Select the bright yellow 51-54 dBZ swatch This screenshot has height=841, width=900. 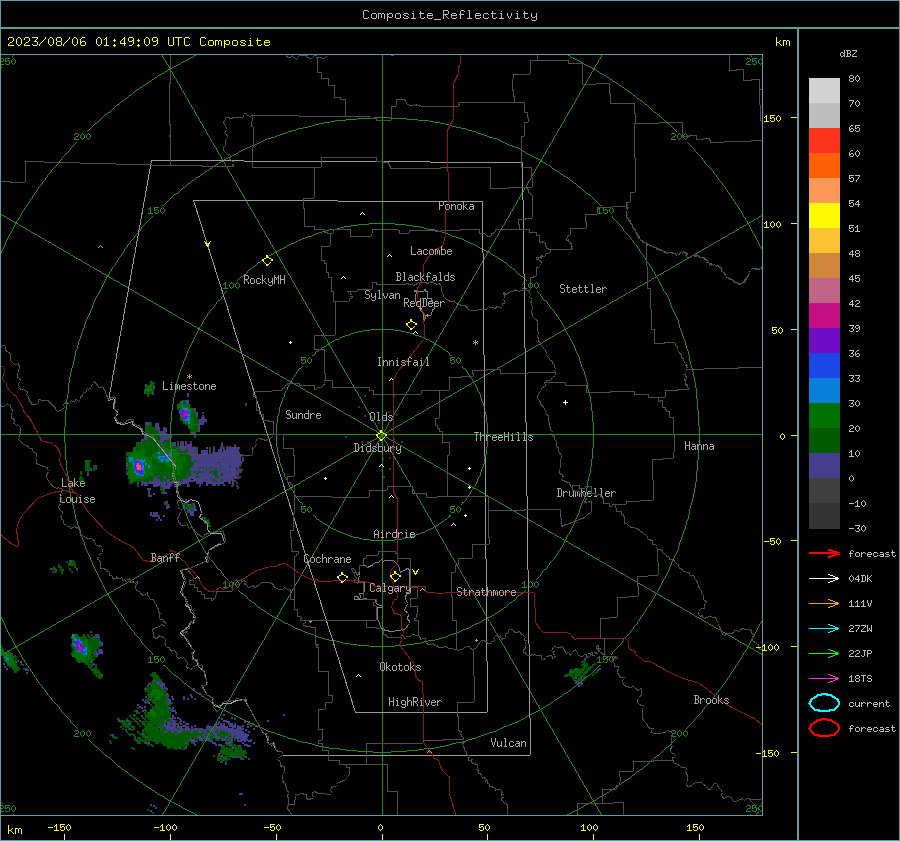(824, 216)
